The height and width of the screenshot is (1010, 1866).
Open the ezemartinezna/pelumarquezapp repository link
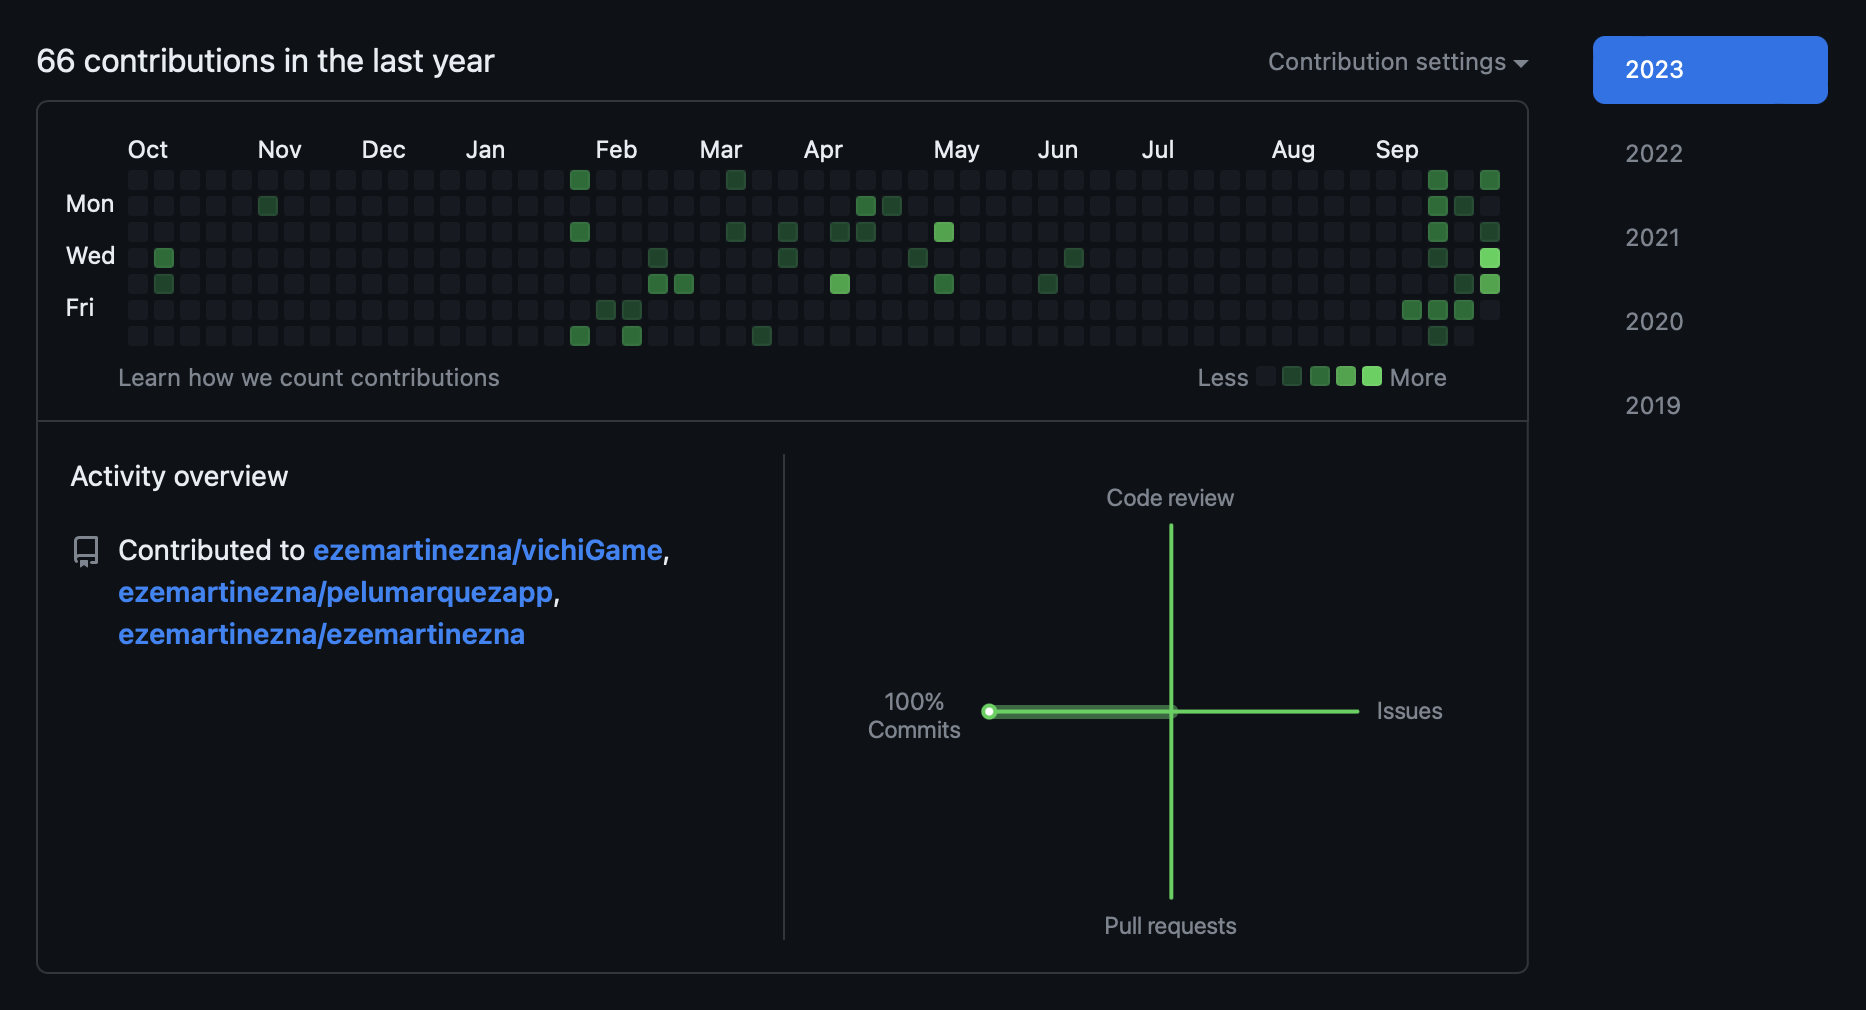(x=335, y=592)
